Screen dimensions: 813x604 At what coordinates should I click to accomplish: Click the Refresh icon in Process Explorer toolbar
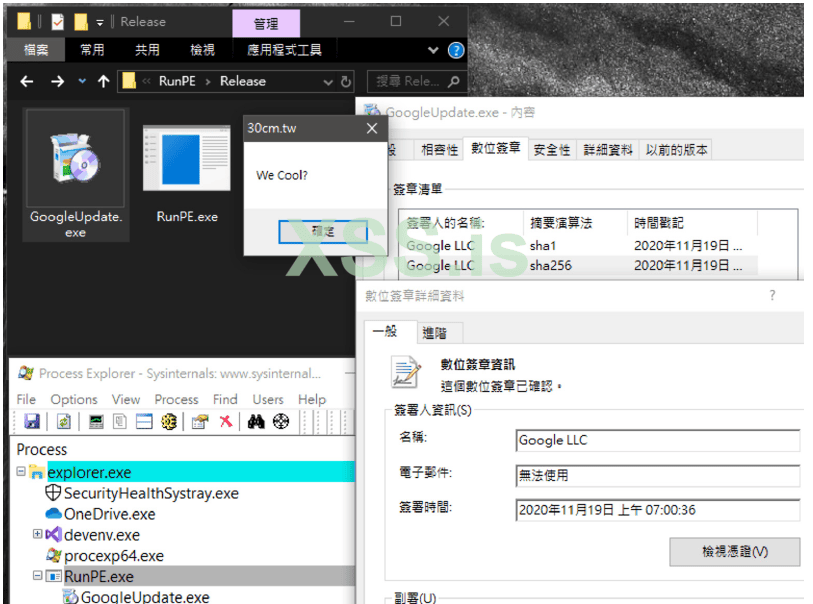click(64, 422)
